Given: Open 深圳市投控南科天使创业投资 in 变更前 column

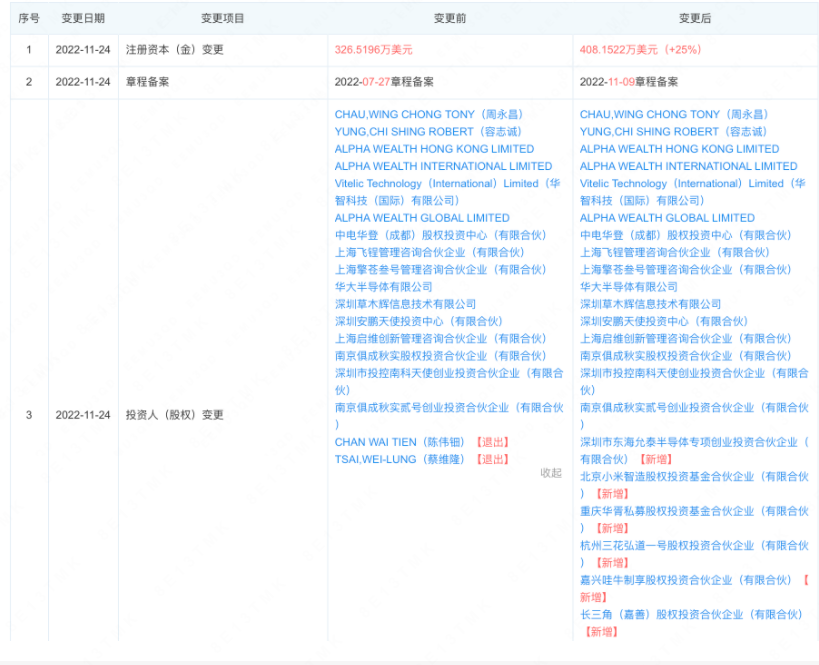Looking at the screenshot, I should pos(449,381).
